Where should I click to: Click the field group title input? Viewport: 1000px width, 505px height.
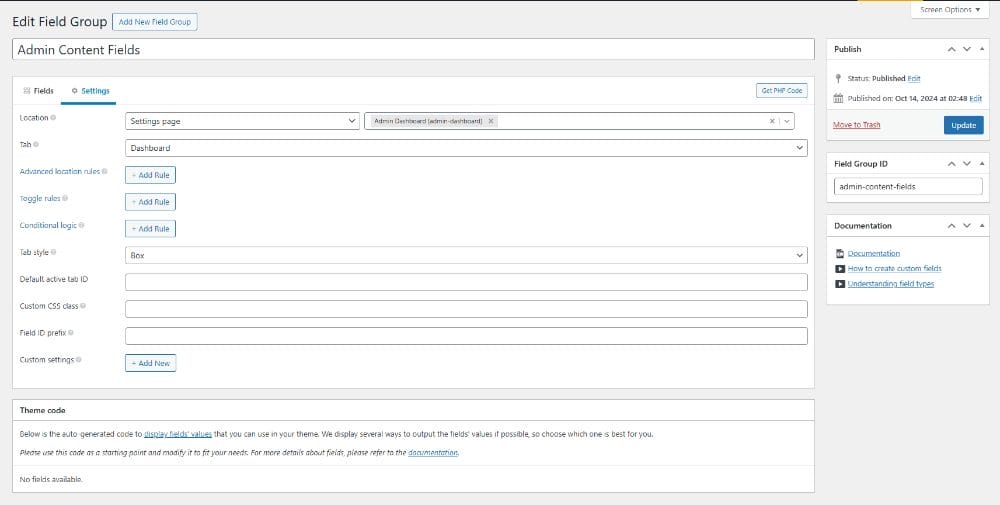tap(413, 50)
